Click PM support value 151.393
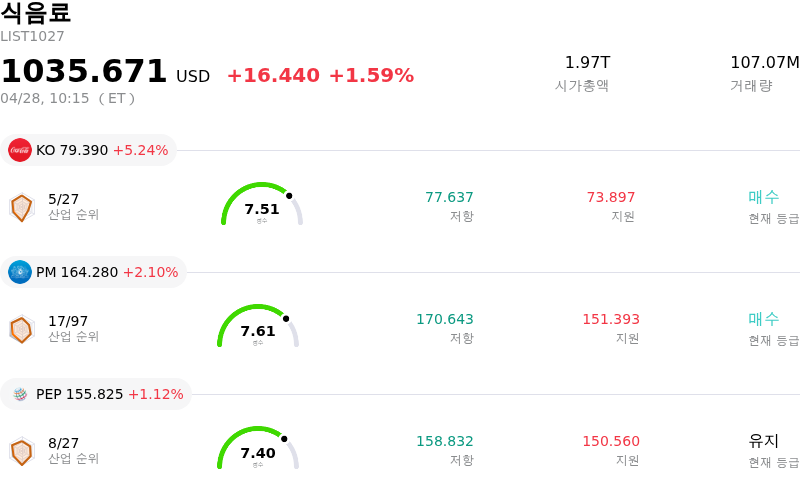The height and width of the screenshot is (488, 800). (611, 320)
